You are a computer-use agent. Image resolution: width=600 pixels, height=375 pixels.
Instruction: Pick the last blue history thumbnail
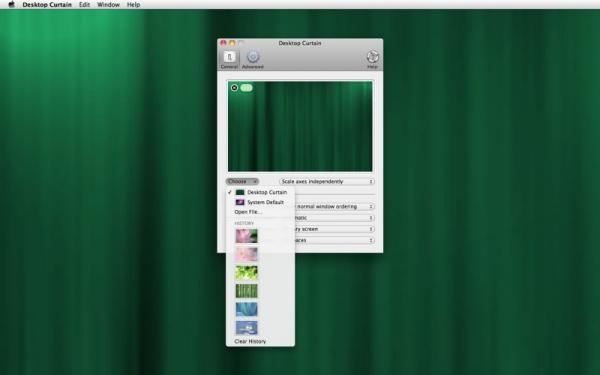[246, 328]
